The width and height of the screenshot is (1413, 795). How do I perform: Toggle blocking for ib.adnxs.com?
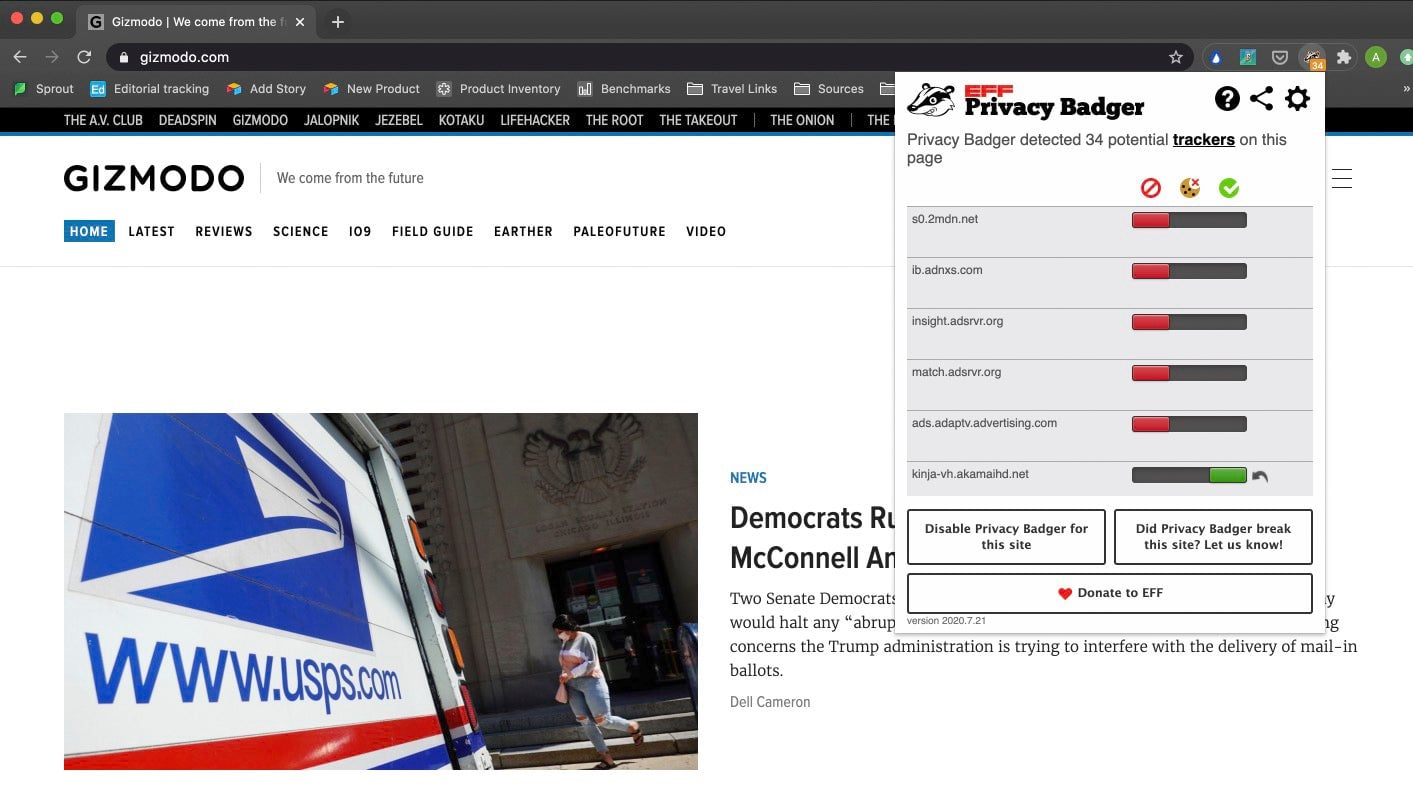point(1188,271)
